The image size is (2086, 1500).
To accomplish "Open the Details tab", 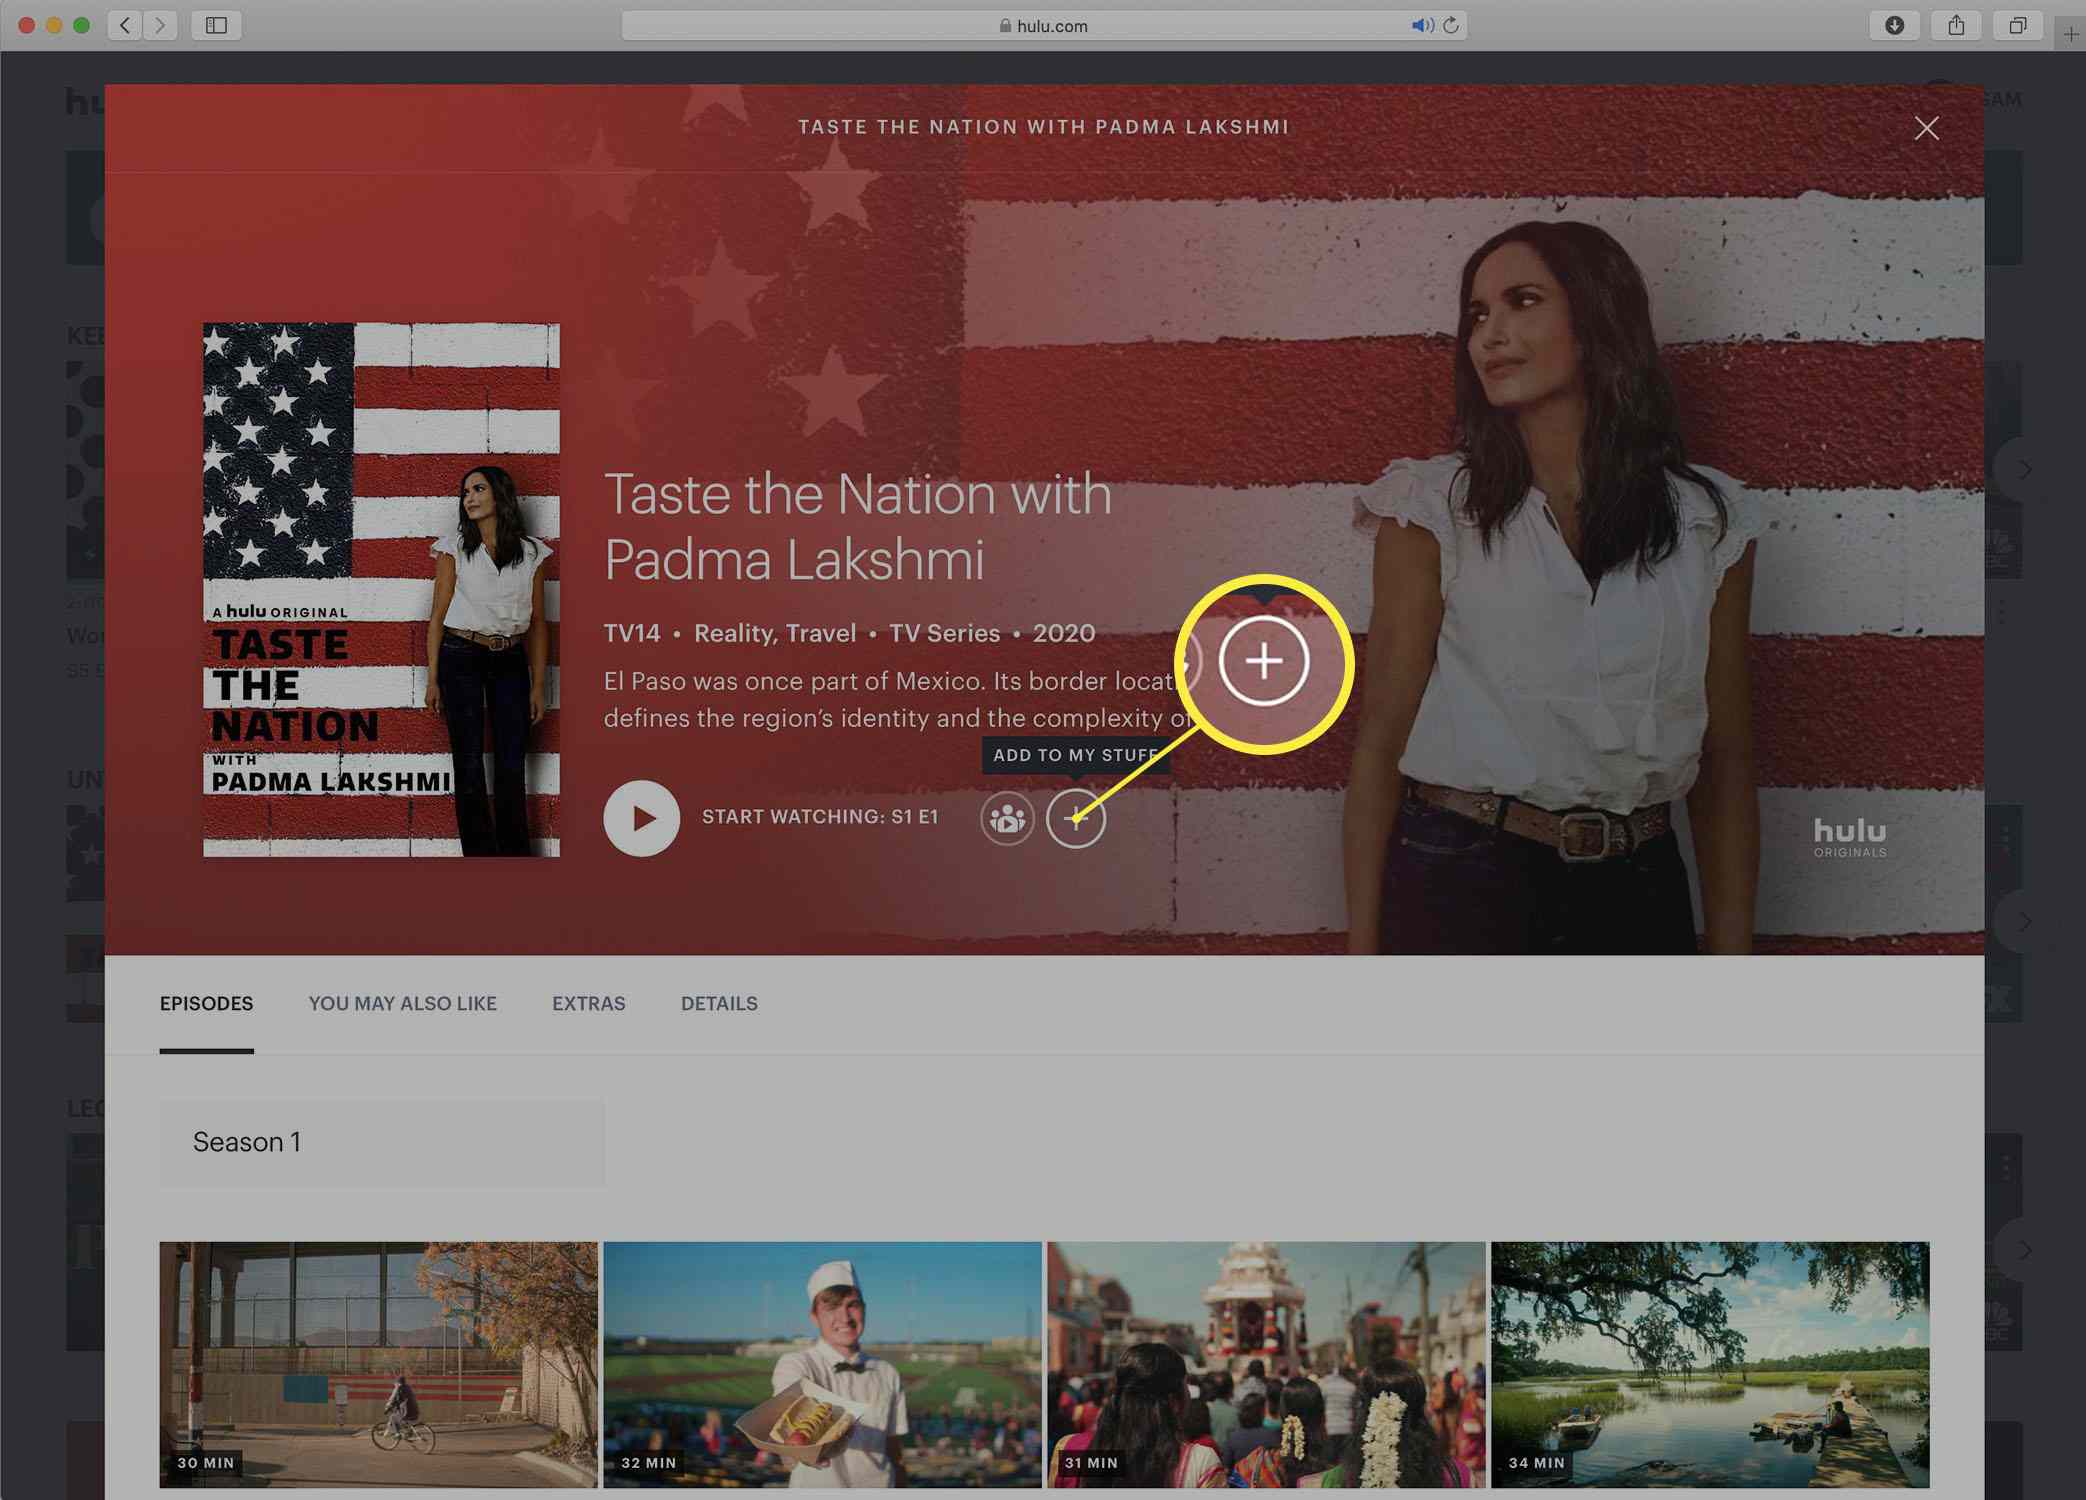I will 719,1003.
